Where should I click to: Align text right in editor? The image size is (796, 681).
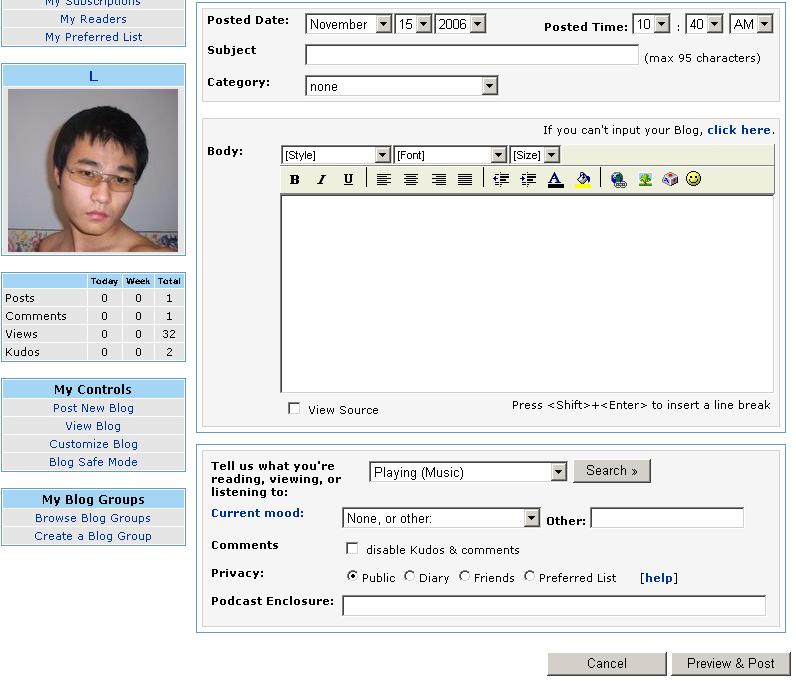tap(438, 179)
